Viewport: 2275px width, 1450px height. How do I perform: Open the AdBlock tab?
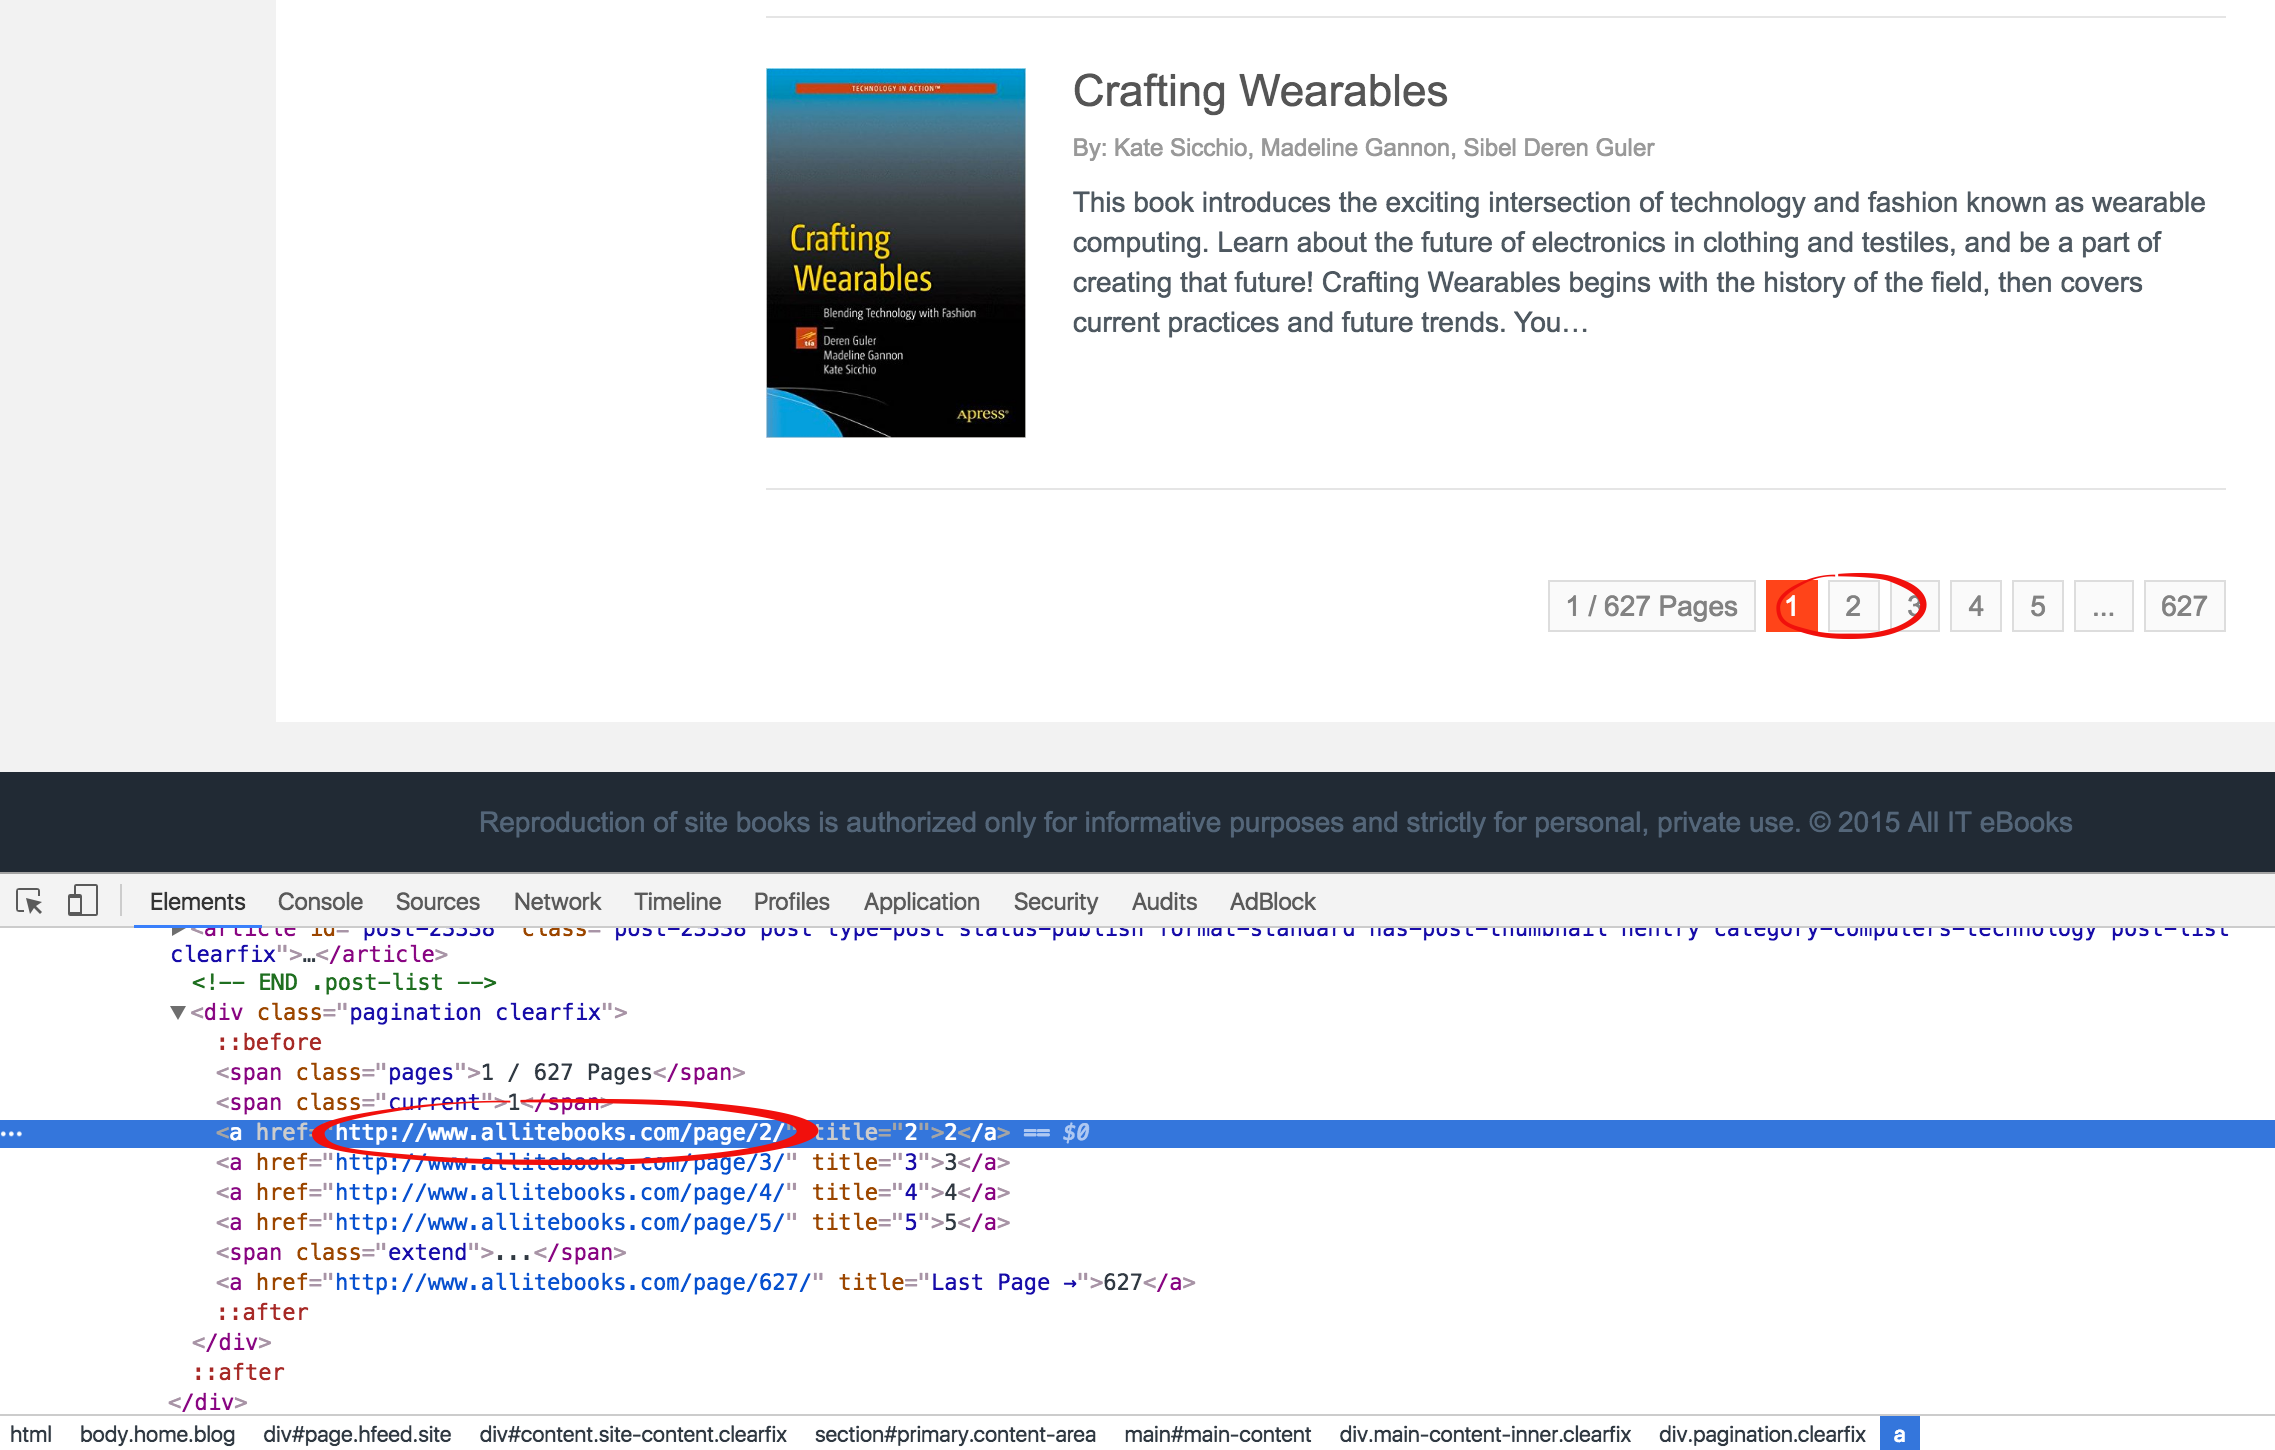pyautogui.click(x=1272, y=901)
